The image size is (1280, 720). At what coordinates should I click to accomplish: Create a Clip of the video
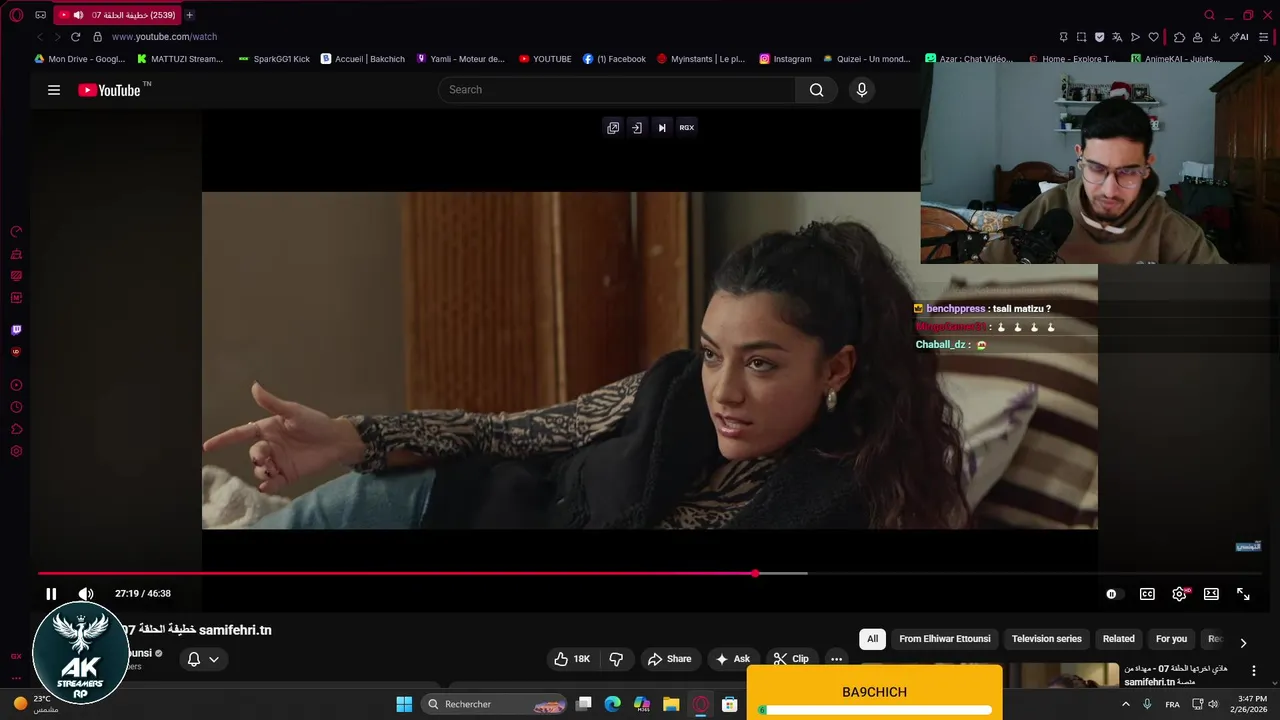(791, 659)
